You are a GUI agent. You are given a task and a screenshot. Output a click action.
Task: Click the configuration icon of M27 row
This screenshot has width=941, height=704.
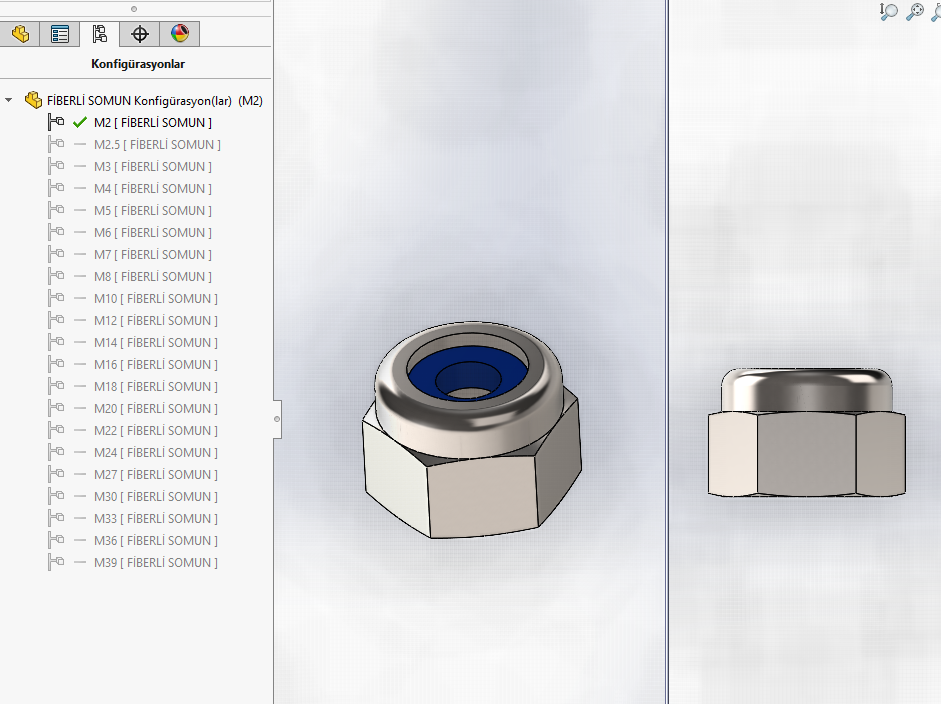pyautogui.click(x=56, y=474)
